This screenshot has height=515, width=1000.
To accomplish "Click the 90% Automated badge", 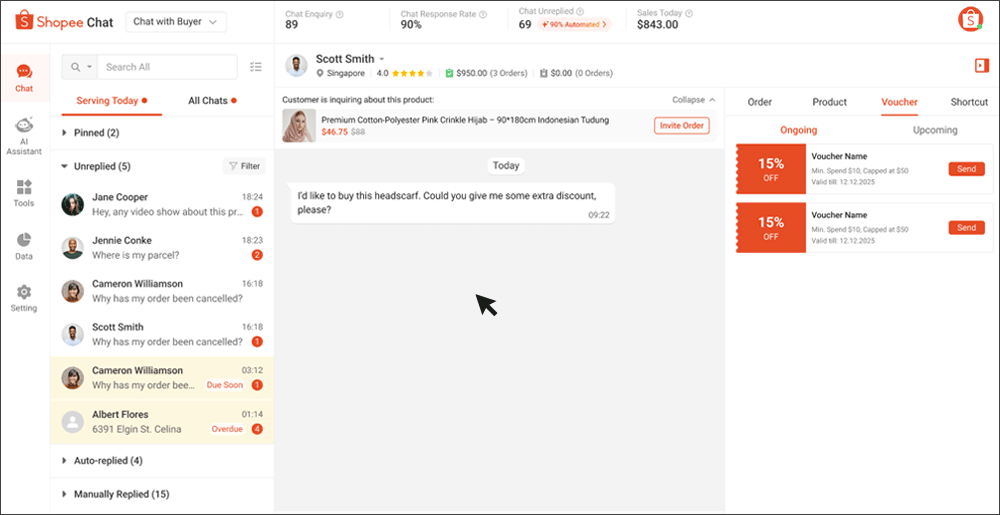I will (573, 24).
